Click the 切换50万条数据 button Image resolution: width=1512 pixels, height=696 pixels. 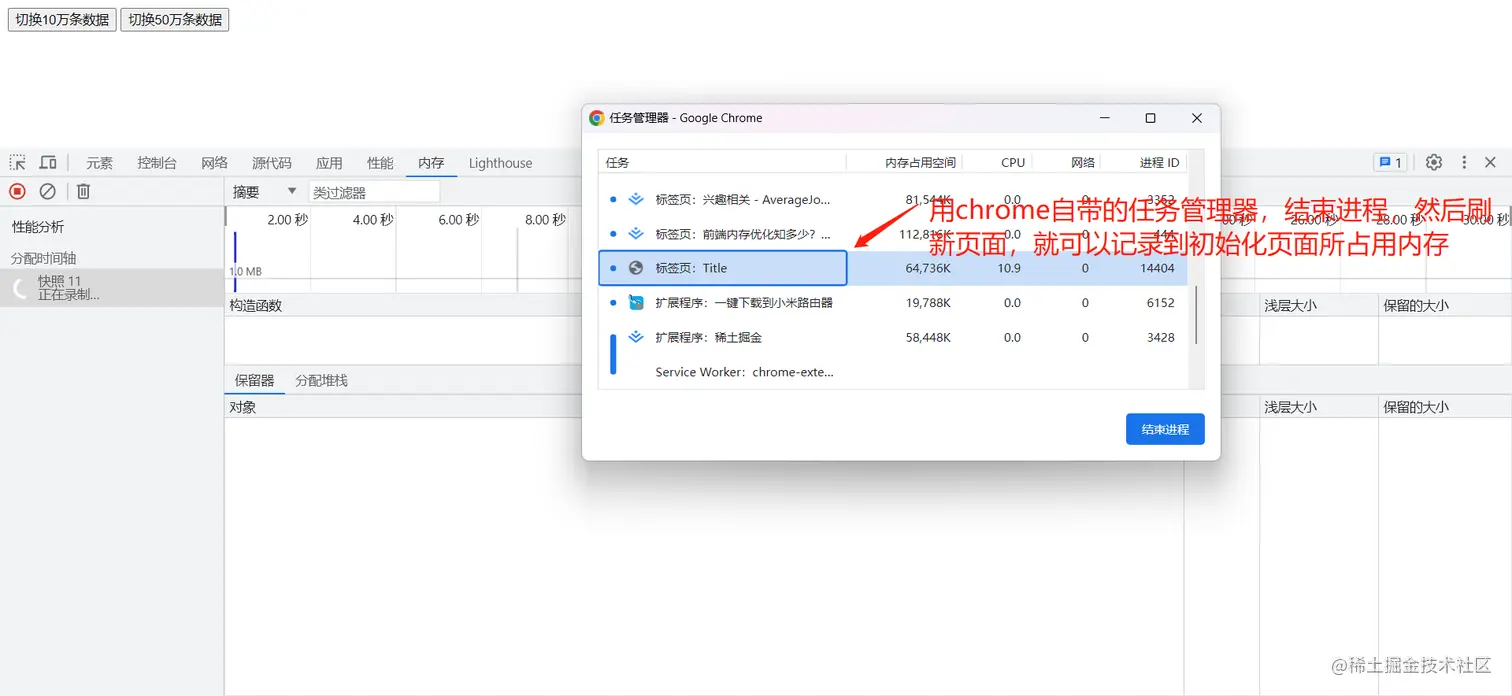click(175, 19)
